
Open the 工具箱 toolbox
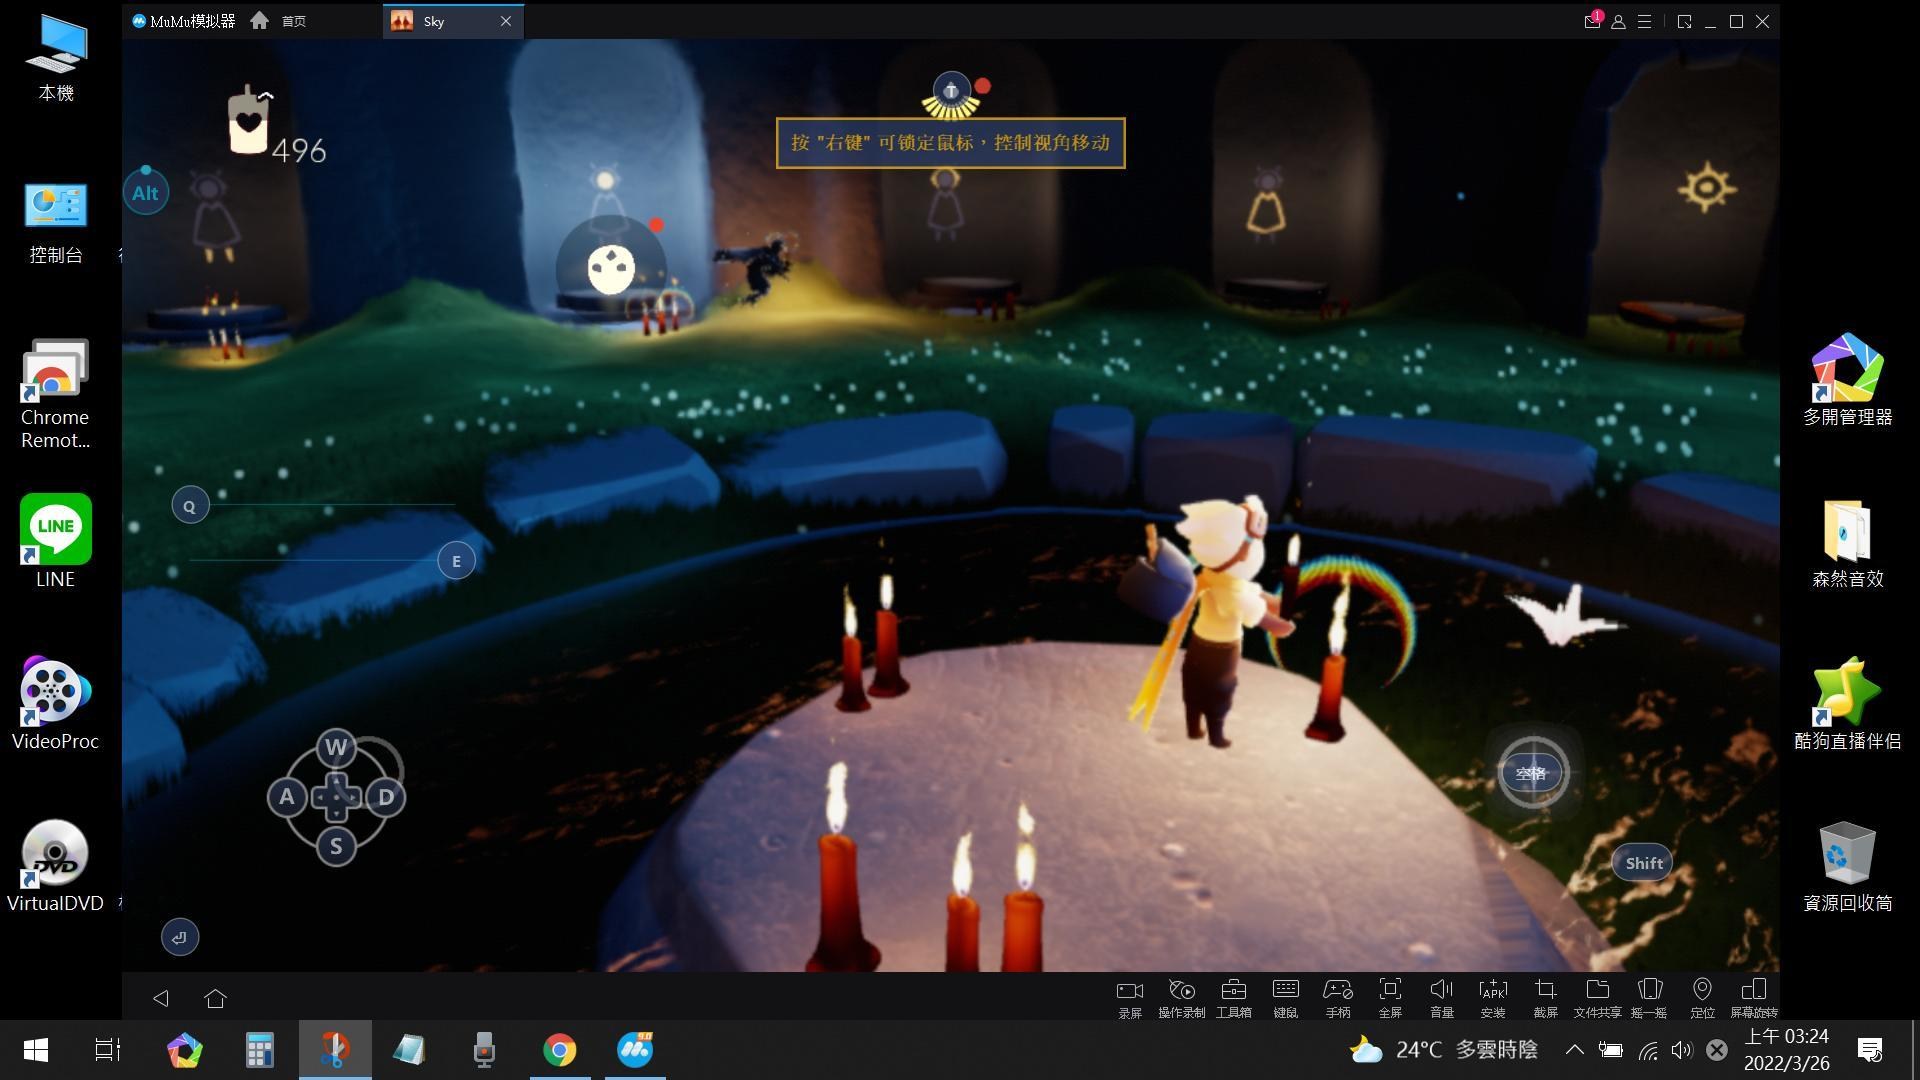click(1233, 997)
